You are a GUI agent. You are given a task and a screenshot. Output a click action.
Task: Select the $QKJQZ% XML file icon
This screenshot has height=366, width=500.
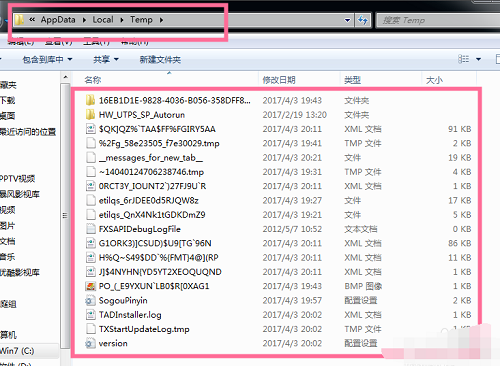pyautogui.click(x=90, y=129)
